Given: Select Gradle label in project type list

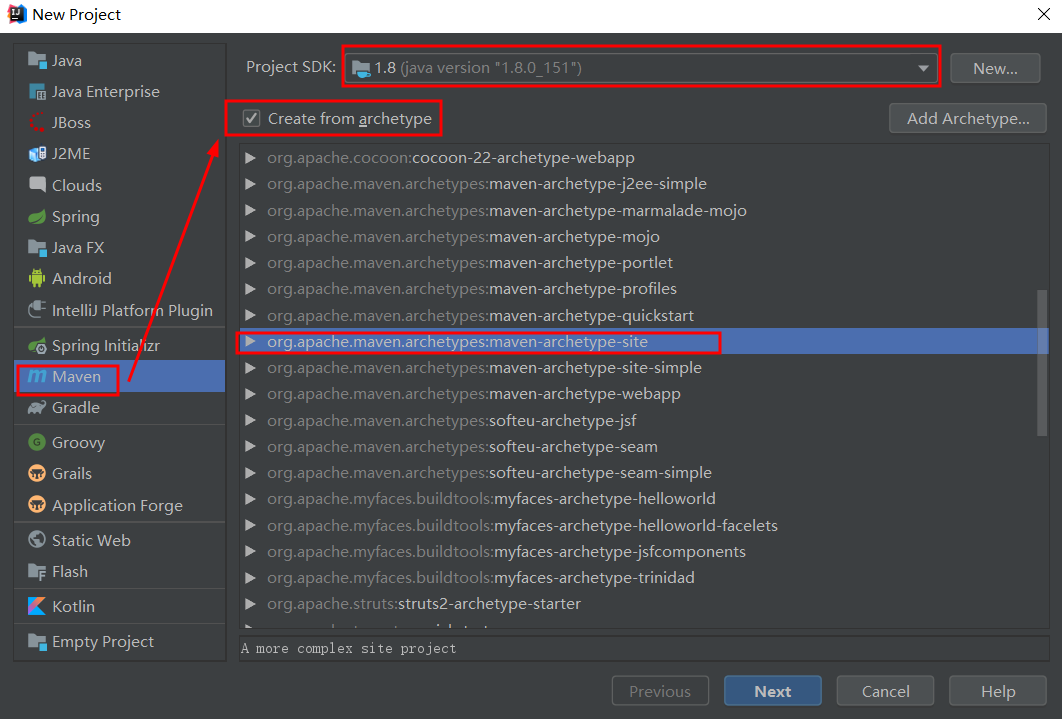Looking at the screenshot, I should (76, 408).
